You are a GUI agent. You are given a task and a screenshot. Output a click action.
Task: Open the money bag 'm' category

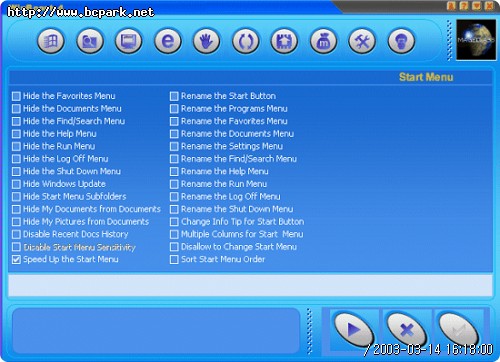point(323,42)
